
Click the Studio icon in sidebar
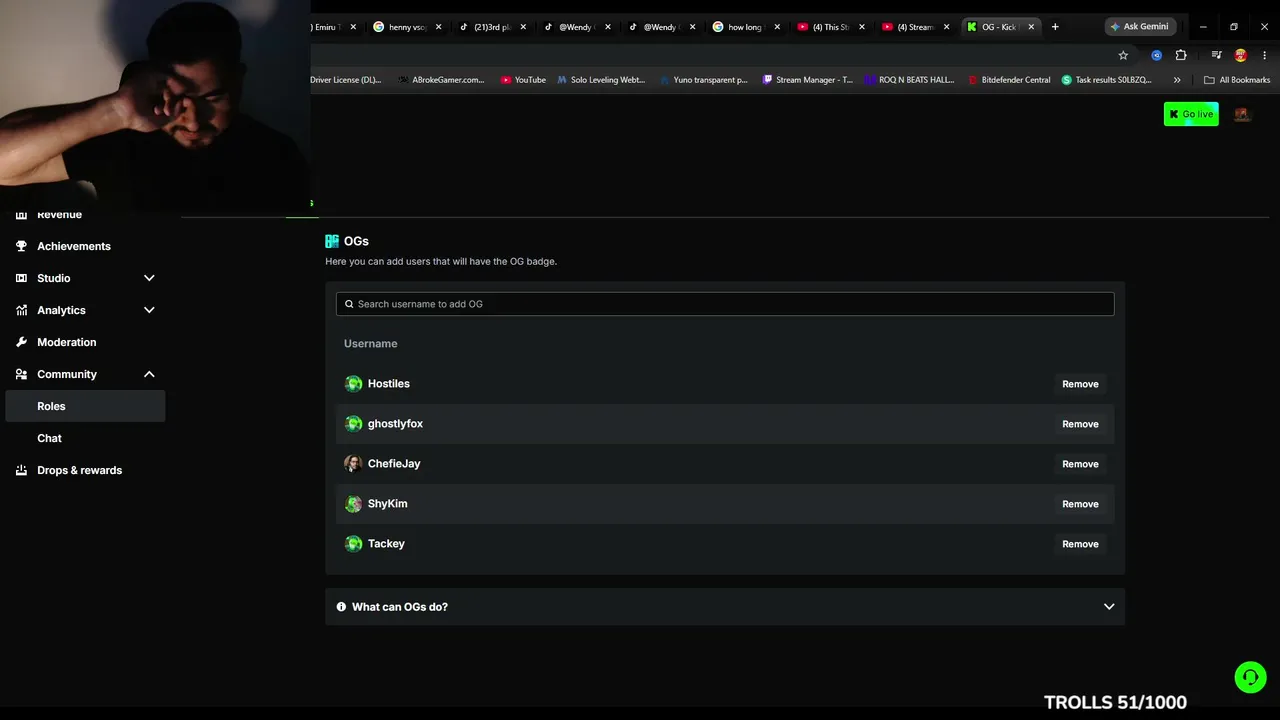(22, 278)
